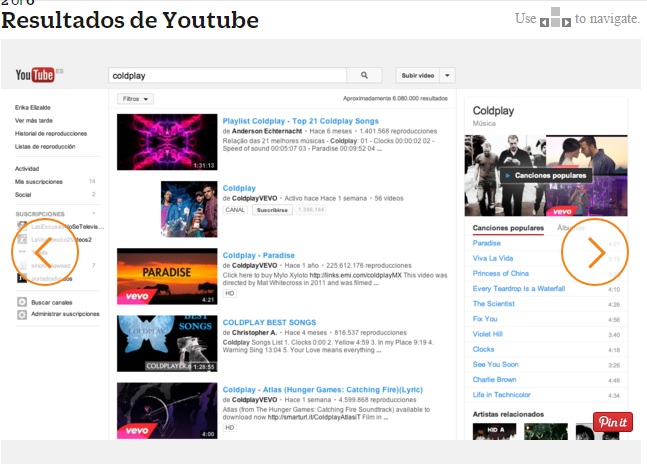Click Anderson Echternacht uploader name
The width and height of the screenshot is (647, 464).
click(x=267, y=131)
